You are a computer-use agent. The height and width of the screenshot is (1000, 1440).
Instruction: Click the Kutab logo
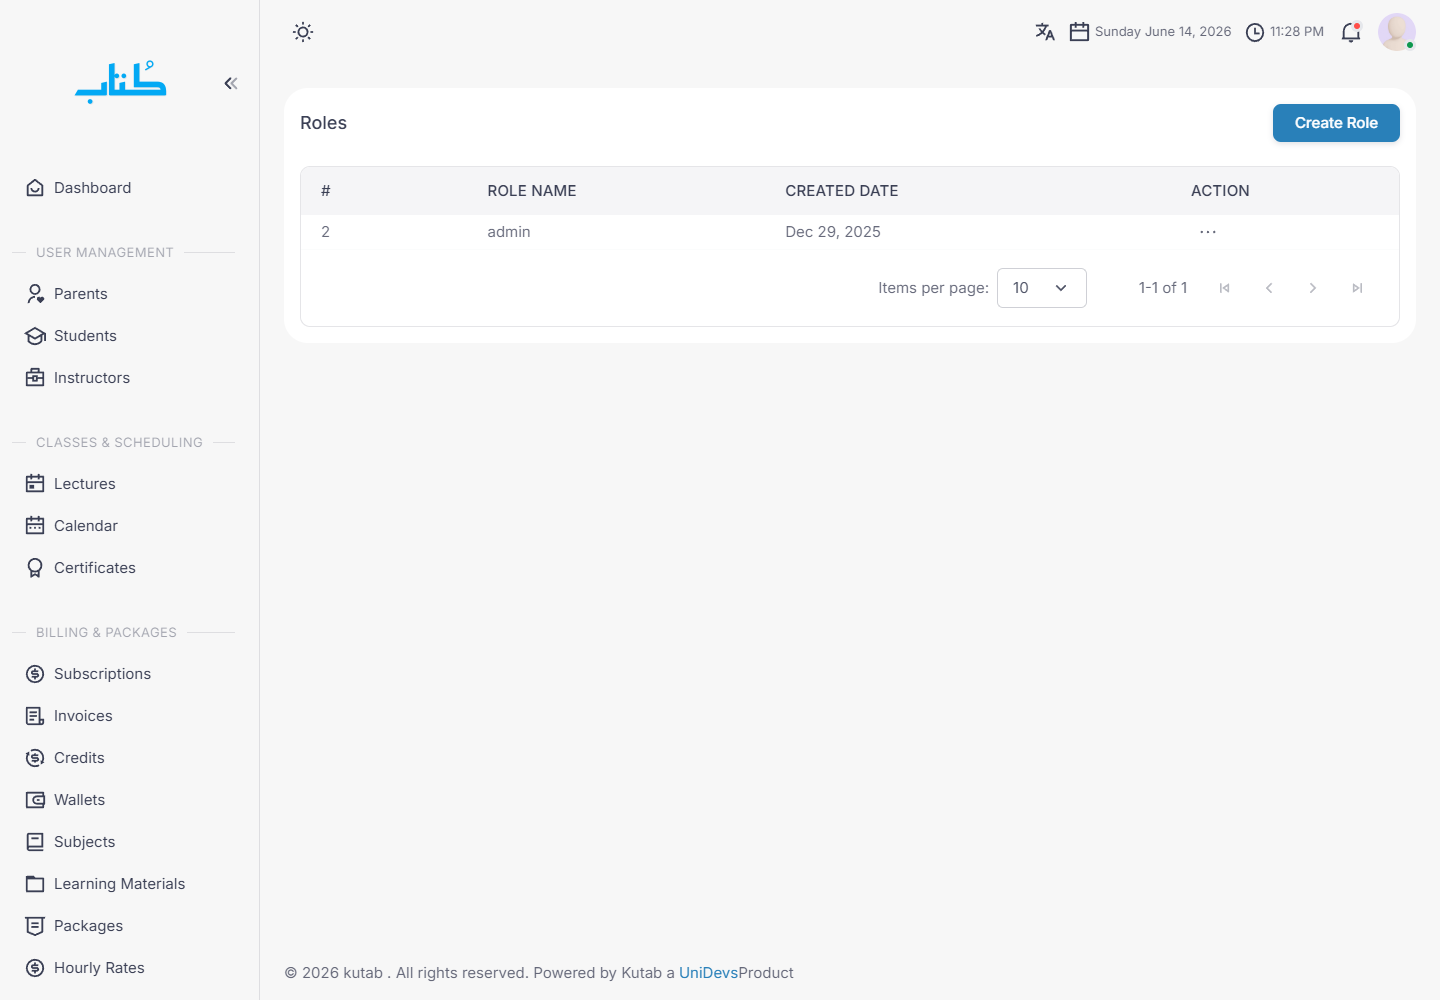[x=121, y=82]
